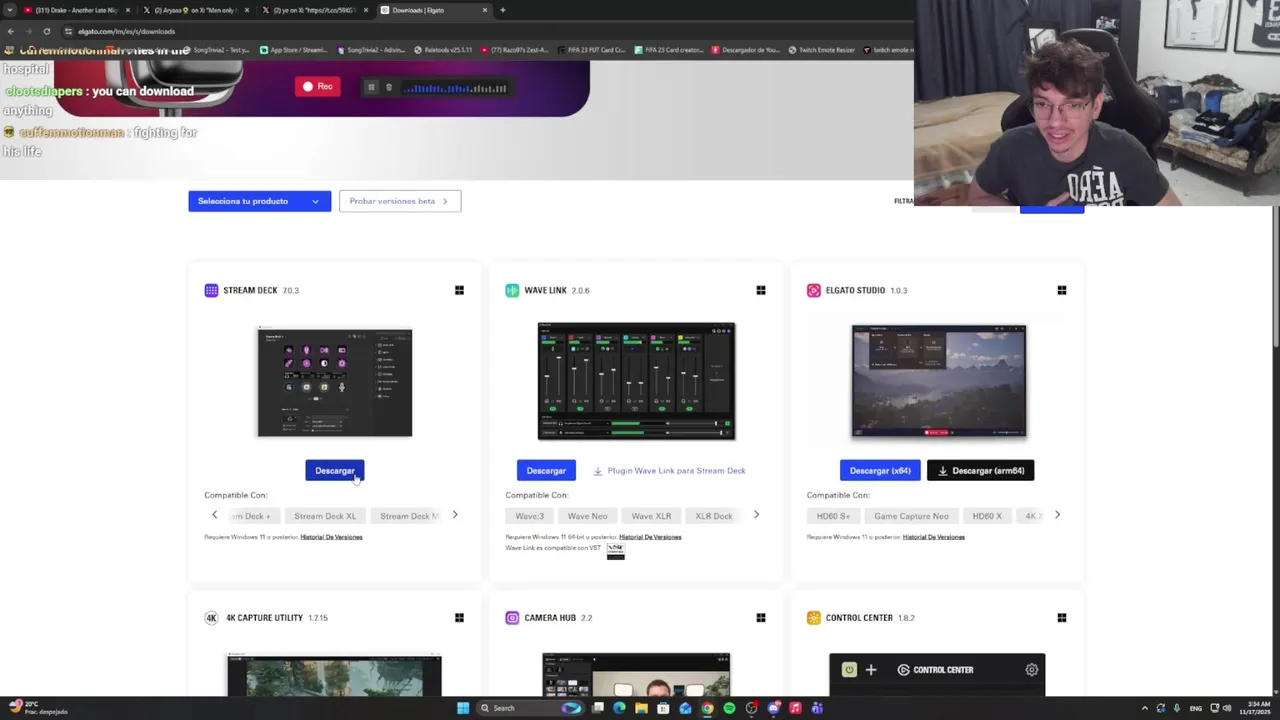Click Windows platform icon on 4K Capture Utility card
Screen dimensions: 1280x720
(459, 618)
